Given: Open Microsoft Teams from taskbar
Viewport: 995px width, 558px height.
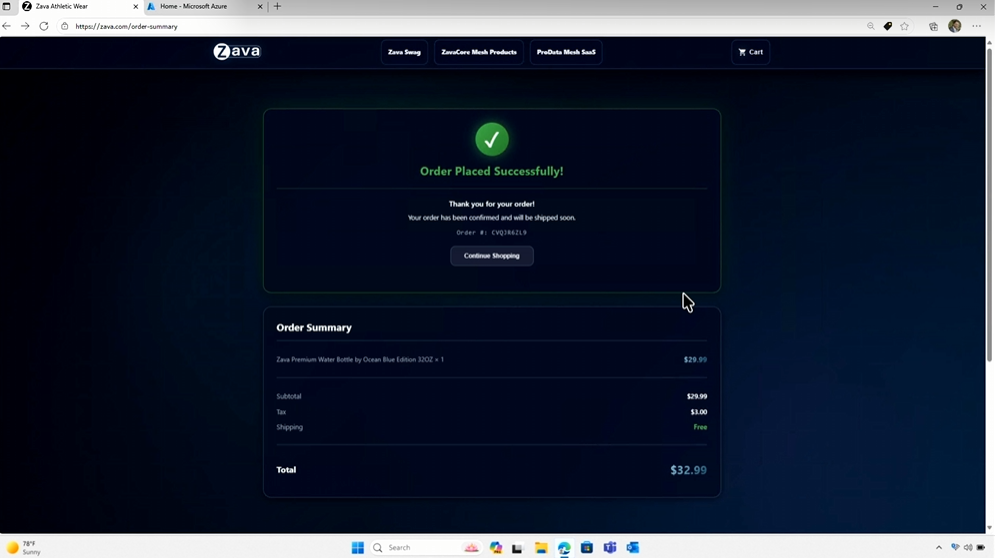Looking at the screenshot, I should pyautogui.click(x=610, y=547).
